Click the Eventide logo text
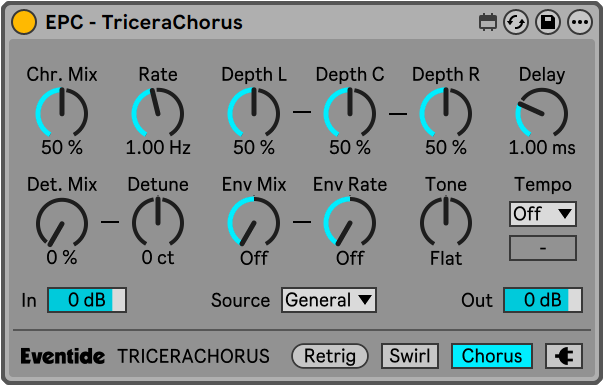Image resolution: width=604 pixels, height=386 pixels. (x=62, y=356)
